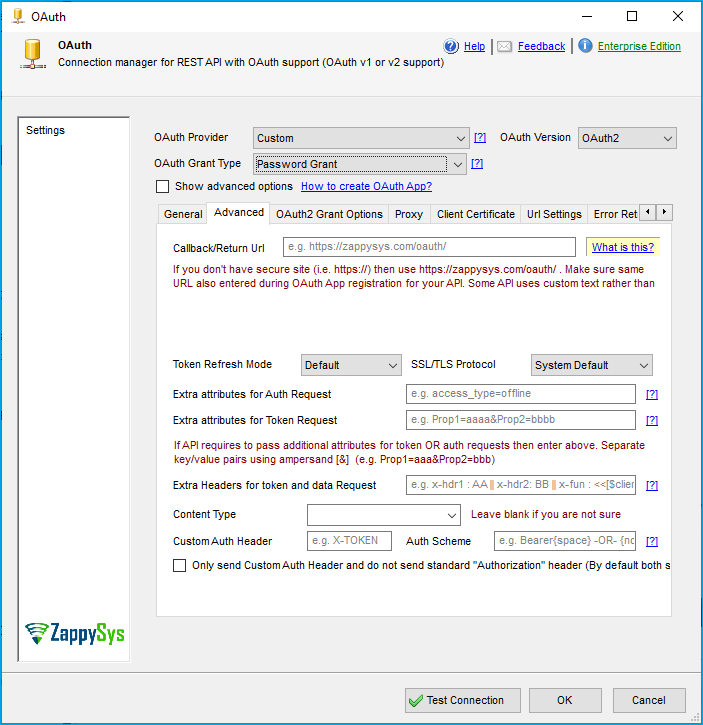Click the Feedback envelope icon
This screenshot has height=725, width=703.
pyautogui.click(x=505, y=47)
